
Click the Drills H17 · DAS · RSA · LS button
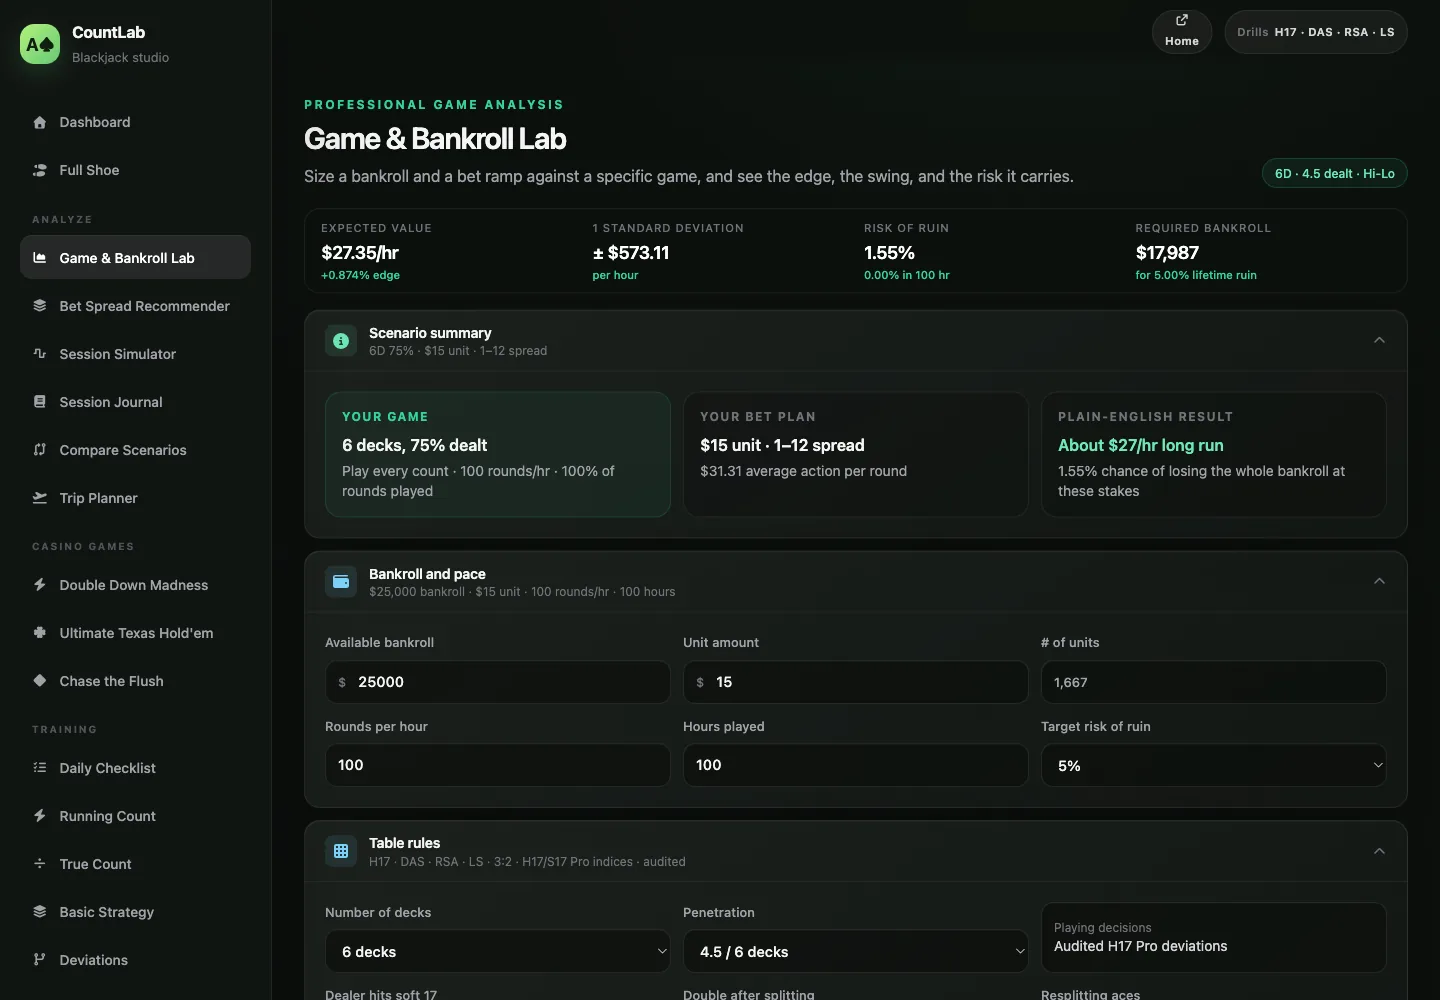tap(1316, 32)
